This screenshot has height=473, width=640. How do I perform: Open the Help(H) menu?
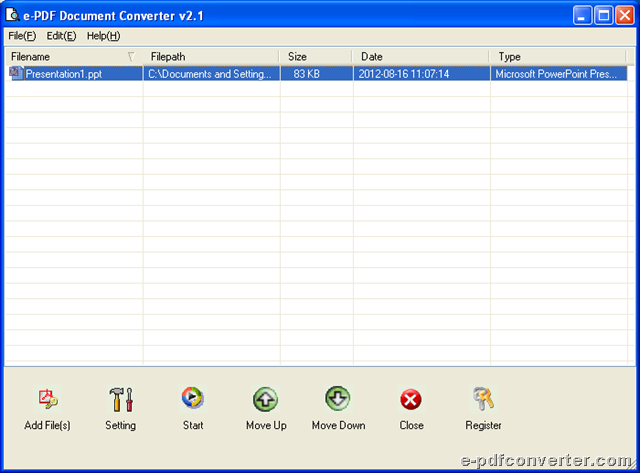103,36
